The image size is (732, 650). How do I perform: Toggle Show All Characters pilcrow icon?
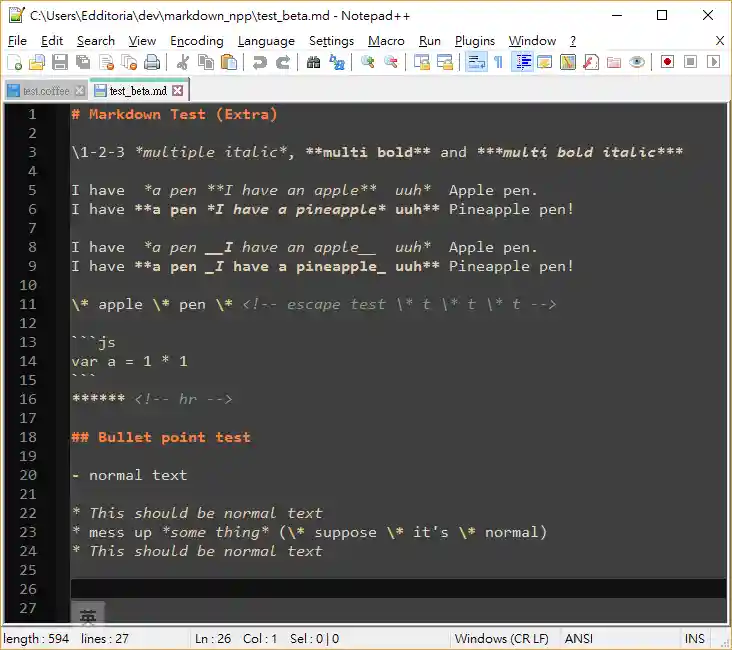499,62
